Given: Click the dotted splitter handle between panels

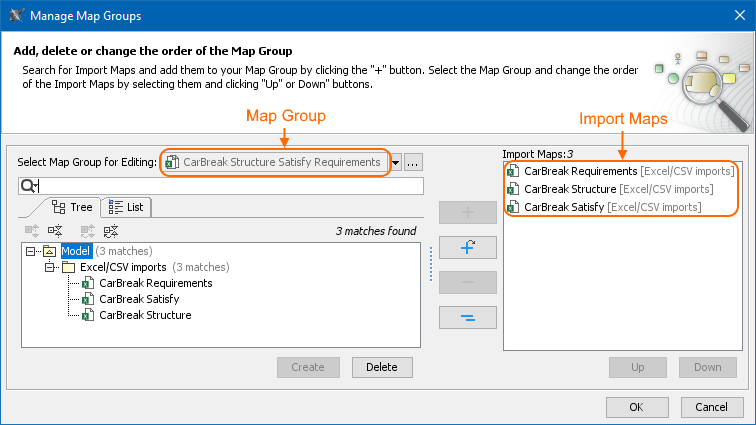Looking at the screenshot, I should tap(432, 265).
